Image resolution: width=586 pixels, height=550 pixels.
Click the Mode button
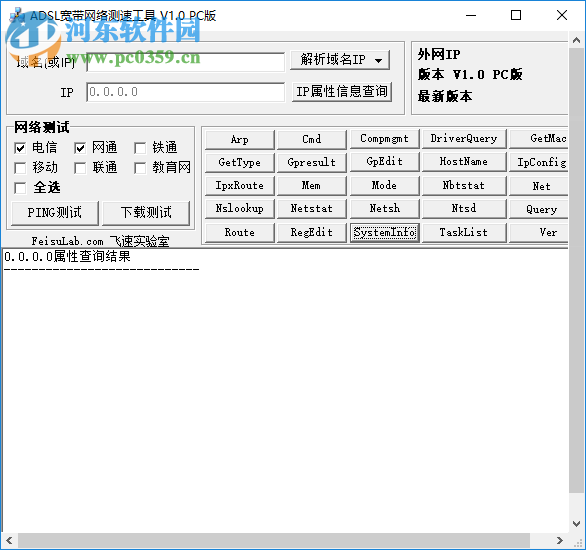click(x=384, y=186)
